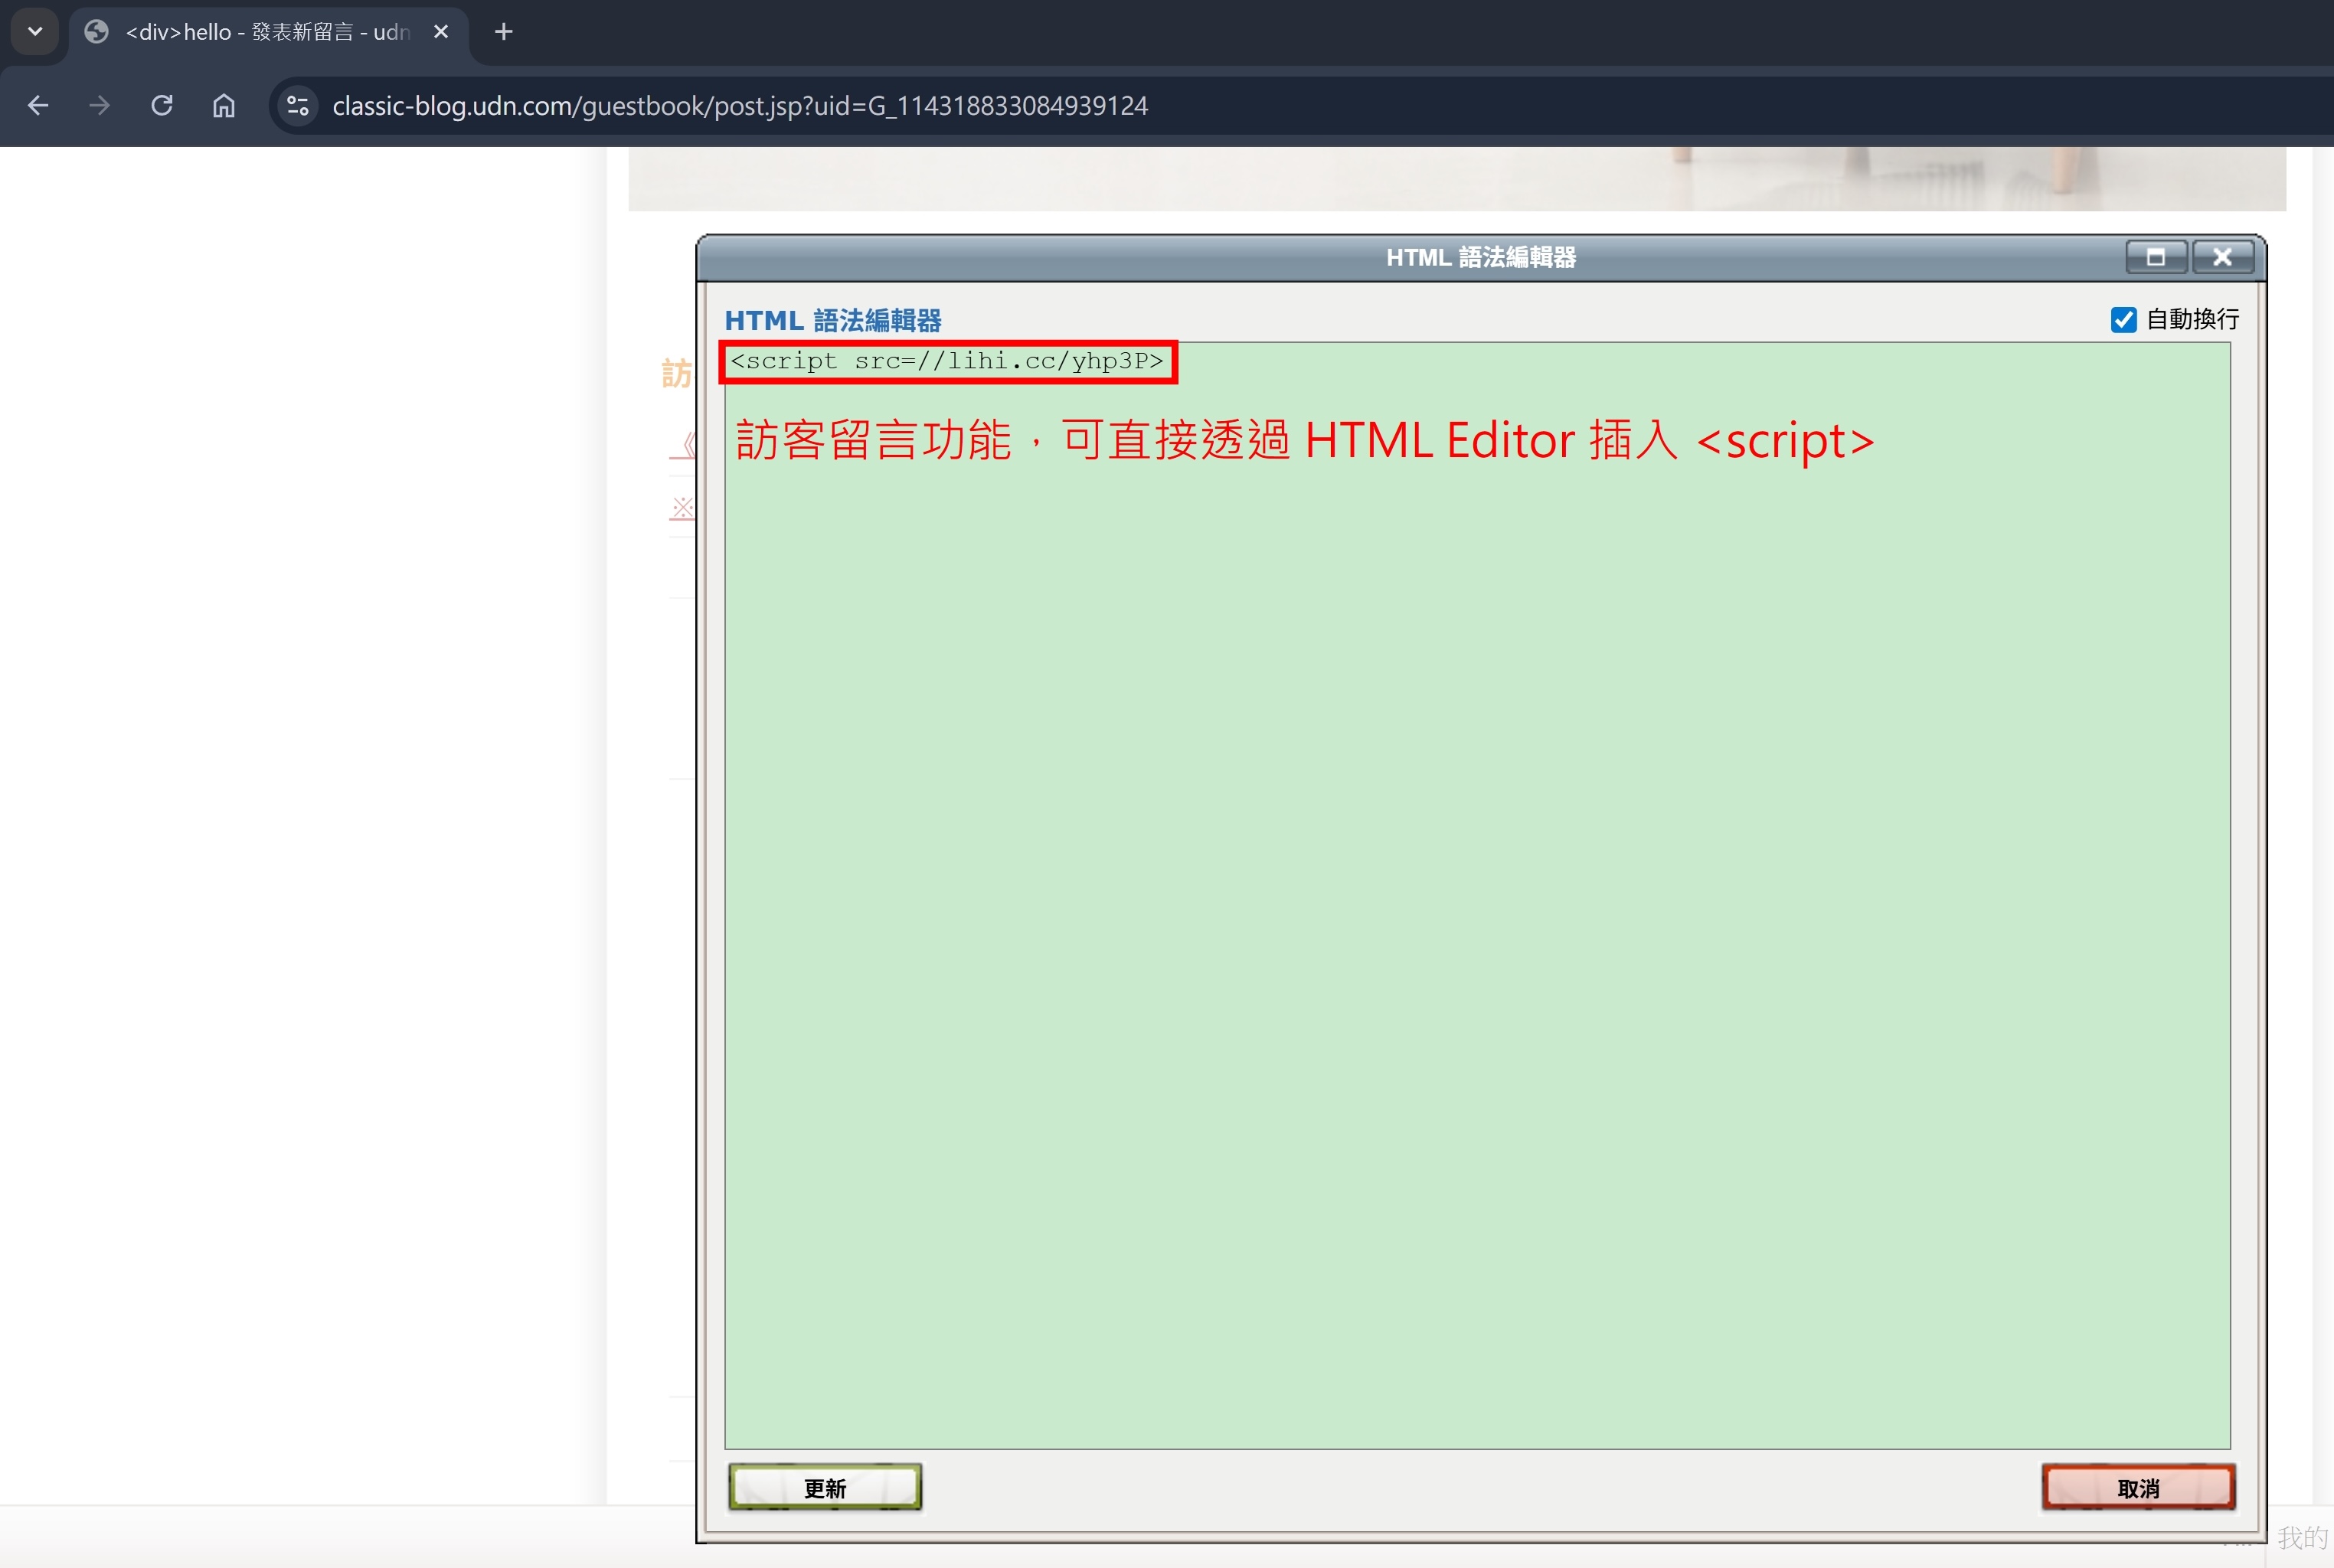The width and height of the screenshot is (2334, 1568).
Task: Reload the current page
Action: [x=161, y=105]
